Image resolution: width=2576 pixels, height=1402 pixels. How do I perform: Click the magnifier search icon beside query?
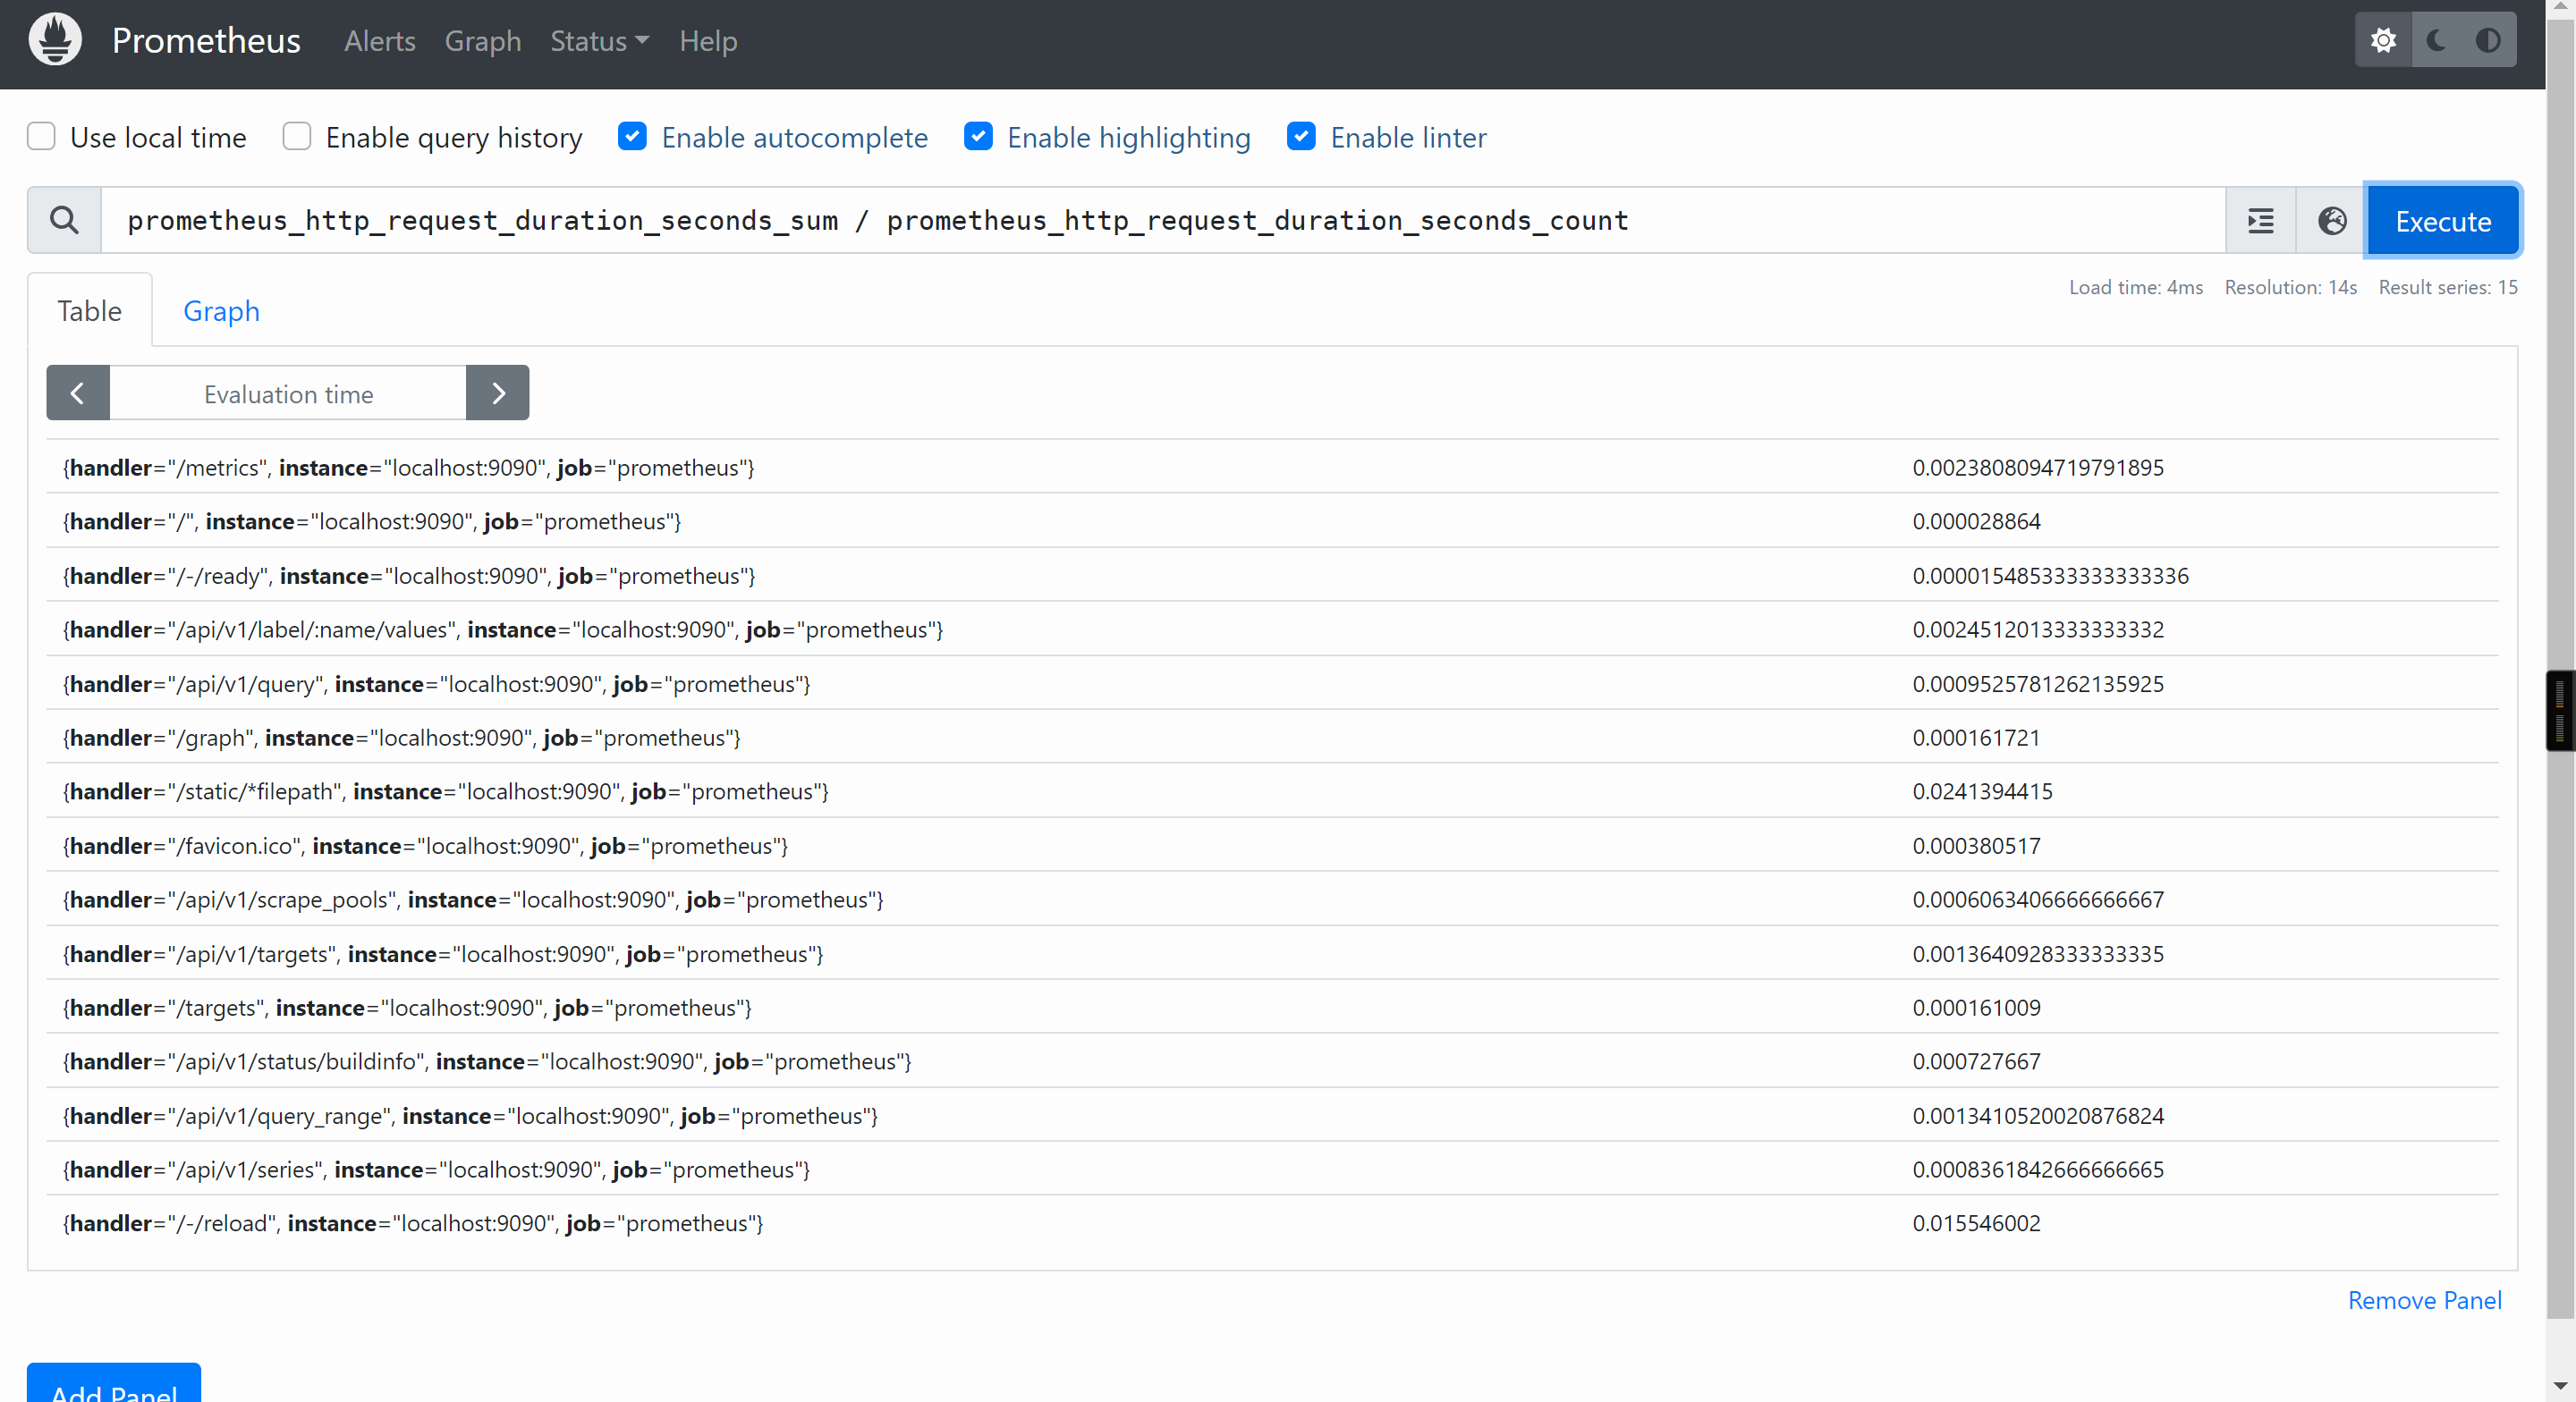click(64, 220)
